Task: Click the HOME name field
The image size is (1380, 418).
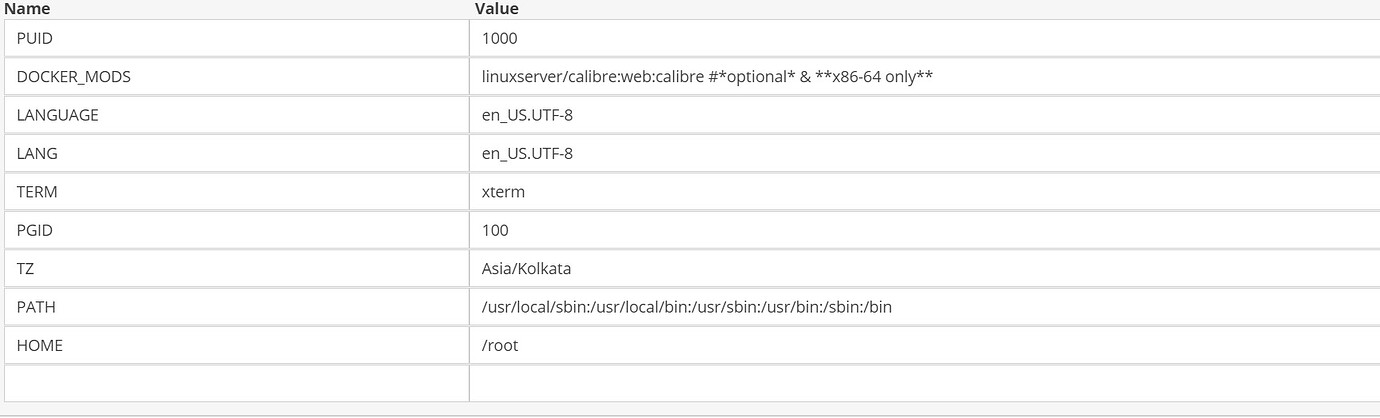Action: tap(236, 345)
